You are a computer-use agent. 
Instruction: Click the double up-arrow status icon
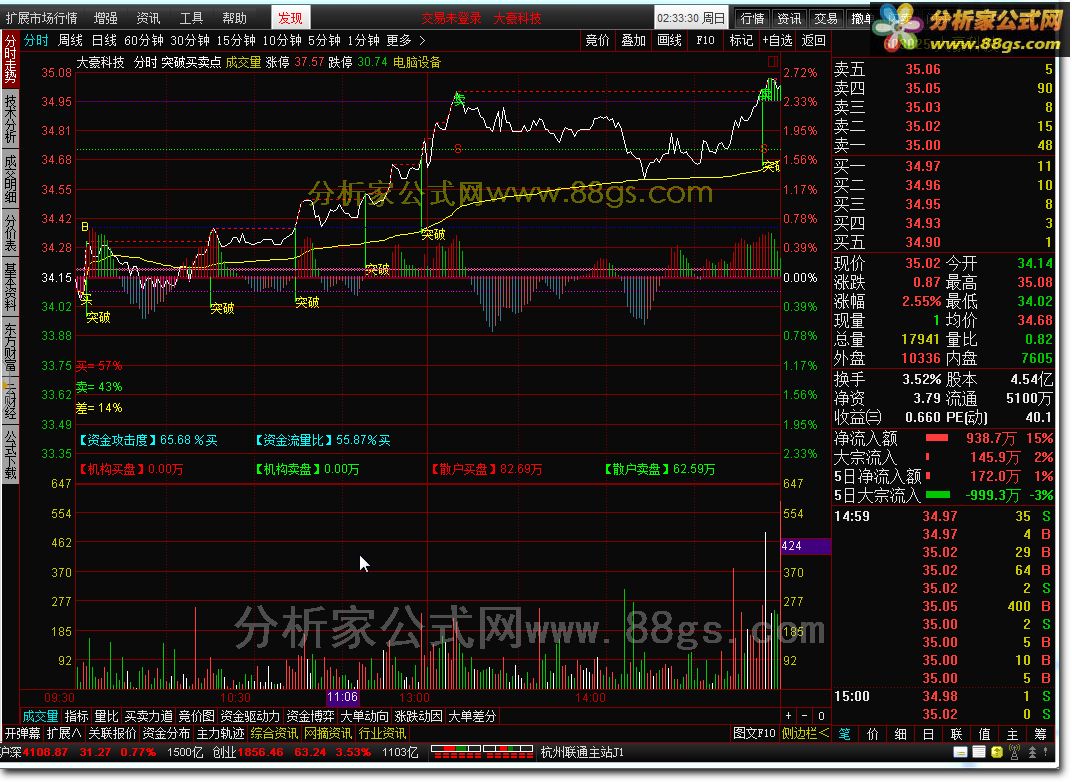[1032, 752]
